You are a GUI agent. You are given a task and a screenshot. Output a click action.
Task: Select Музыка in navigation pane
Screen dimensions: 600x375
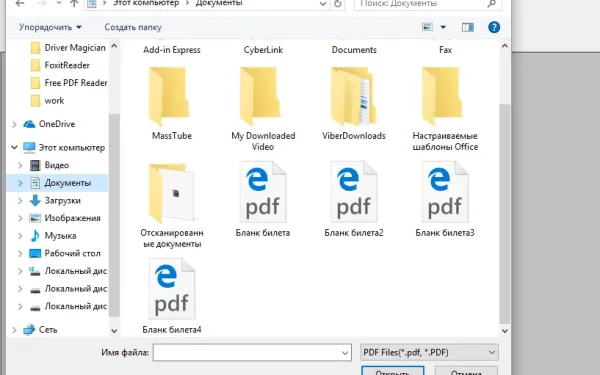pyautogui.click(x=53, y=236)
